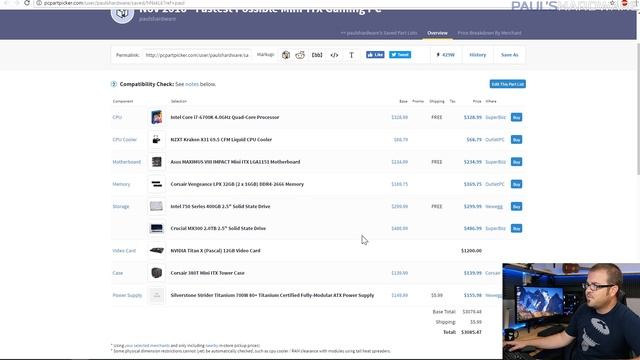
Task: Select the BBCode markup icon
Action: click(x=317, y=55)
